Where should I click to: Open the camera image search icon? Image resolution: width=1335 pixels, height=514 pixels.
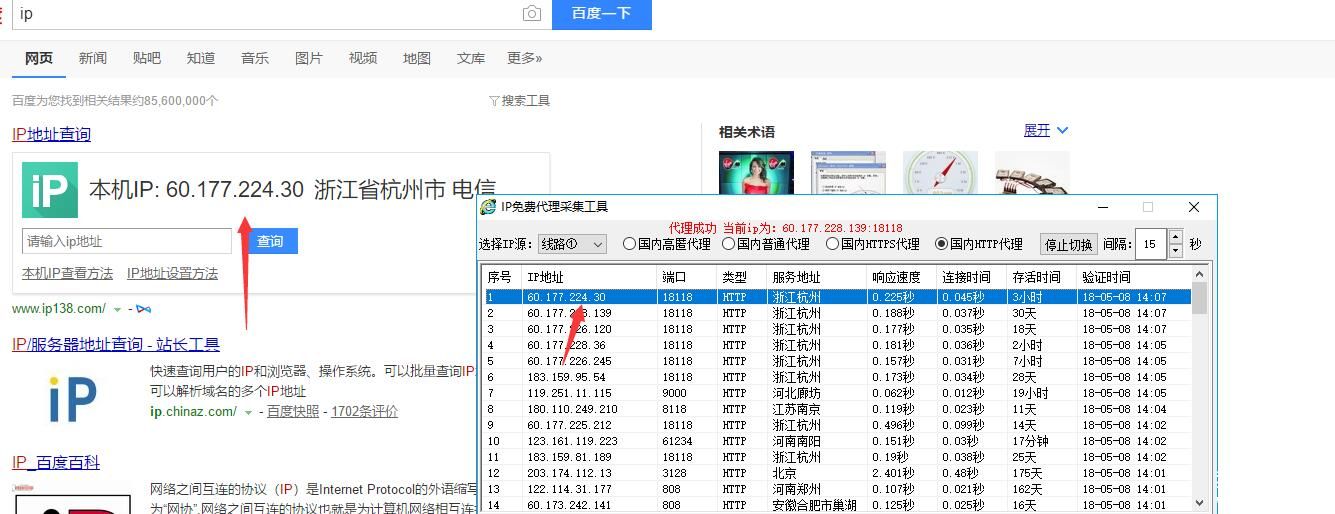(532, 14)
